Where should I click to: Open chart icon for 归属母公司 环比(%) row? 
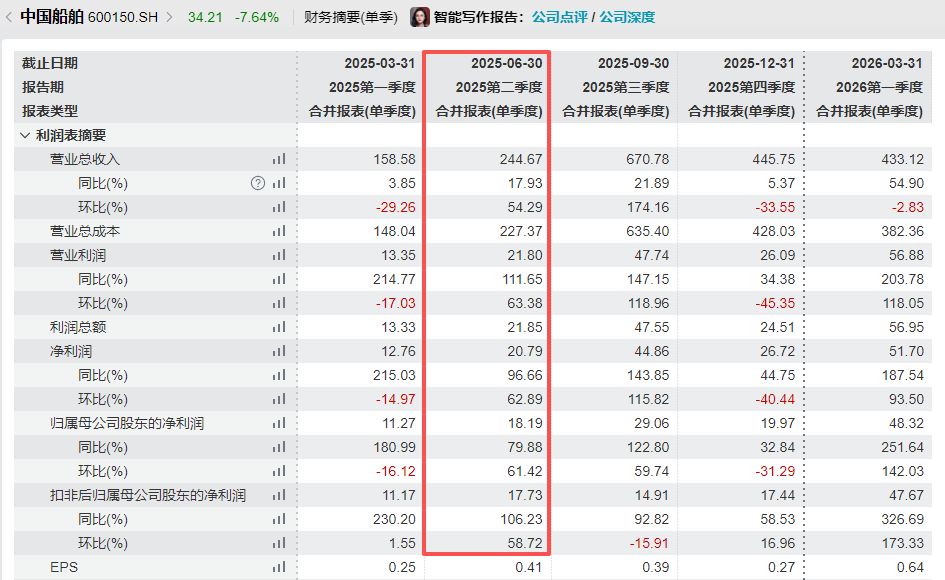click(278, 471)
